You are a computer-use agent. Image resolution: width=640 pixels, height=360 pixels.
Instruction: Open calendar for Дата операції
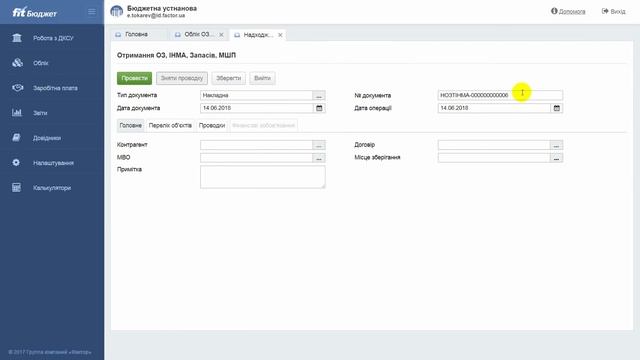tap(557, 108)
